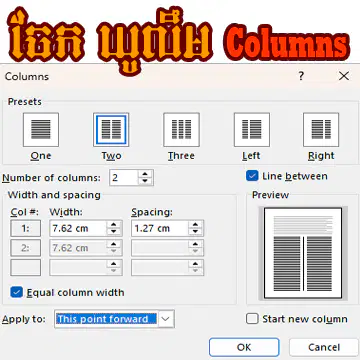Increase column 1 width with up arrow
Viewport: 360px width, 360px height.
point(114,225)
